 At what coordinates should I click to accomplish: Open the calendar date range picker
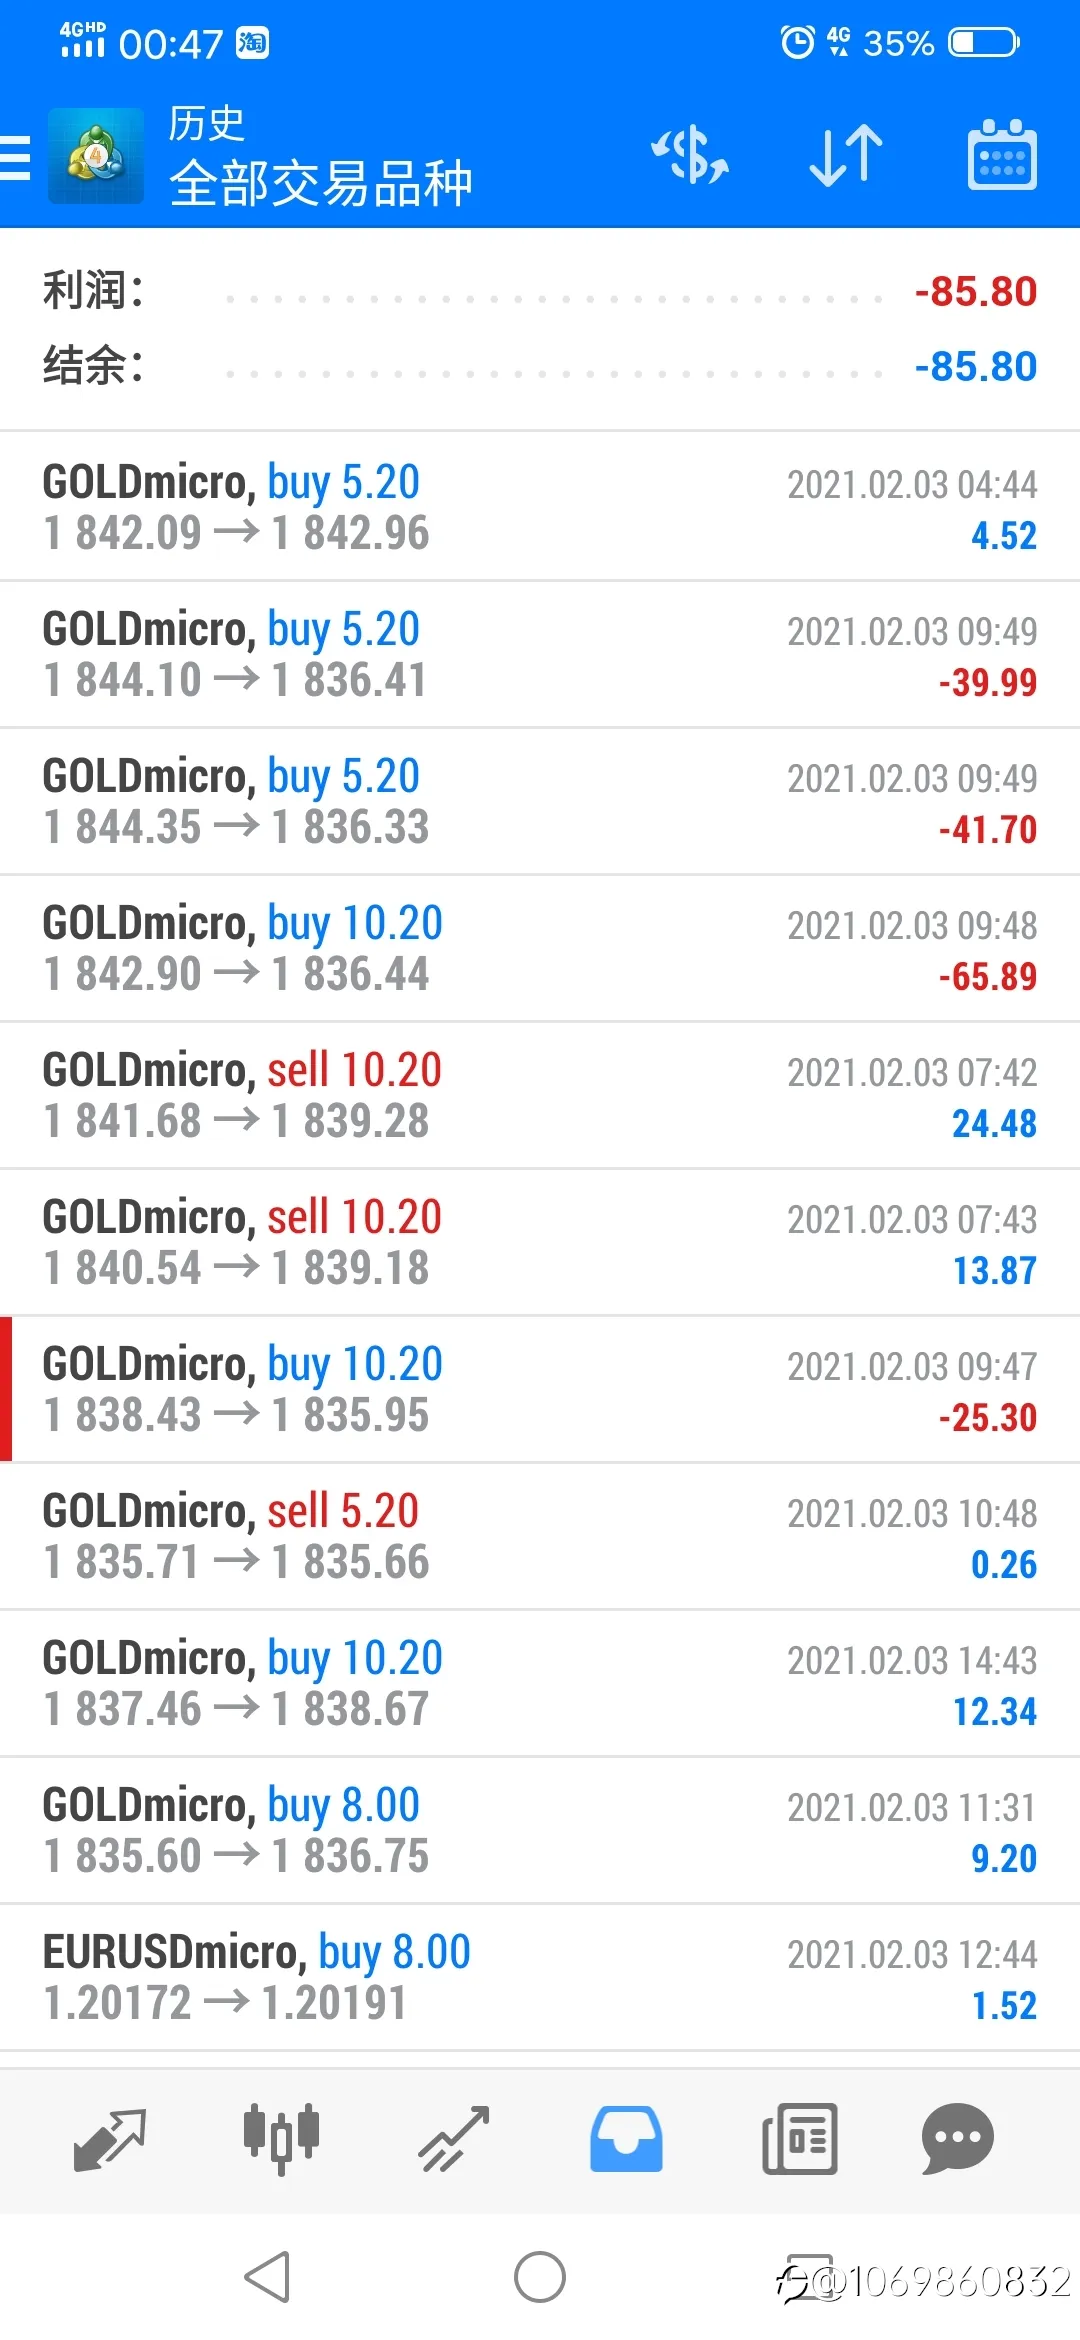coord(1002,155)
